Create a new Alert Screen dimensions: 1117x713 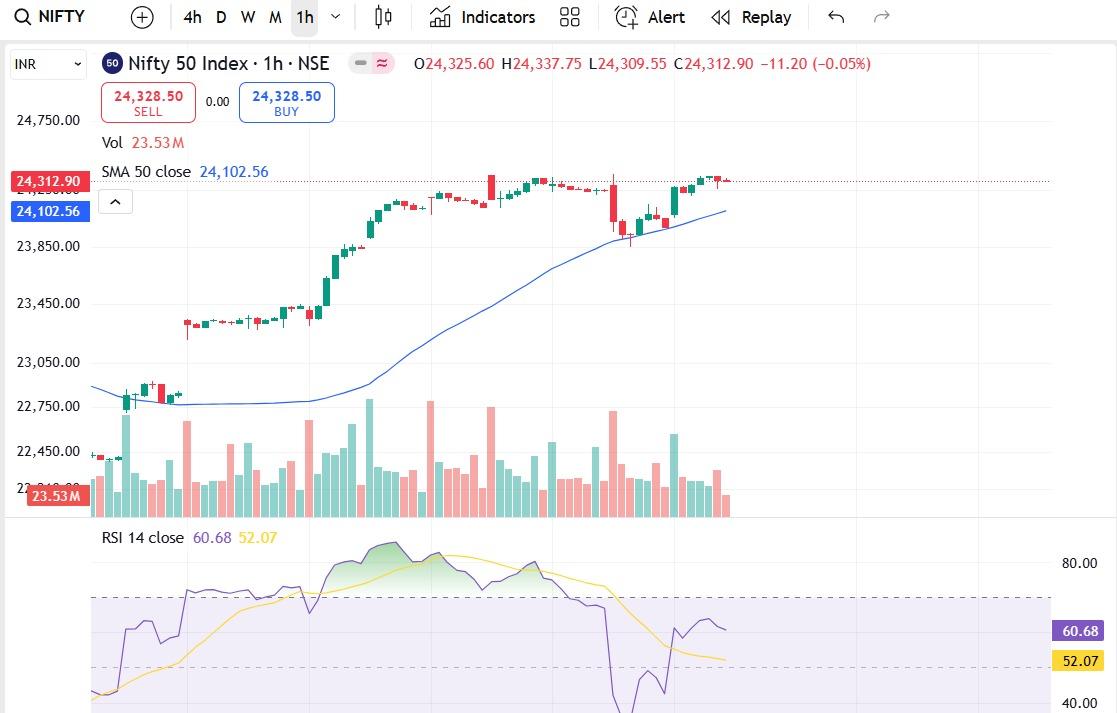pyautogui.click(x=650, y=17)
